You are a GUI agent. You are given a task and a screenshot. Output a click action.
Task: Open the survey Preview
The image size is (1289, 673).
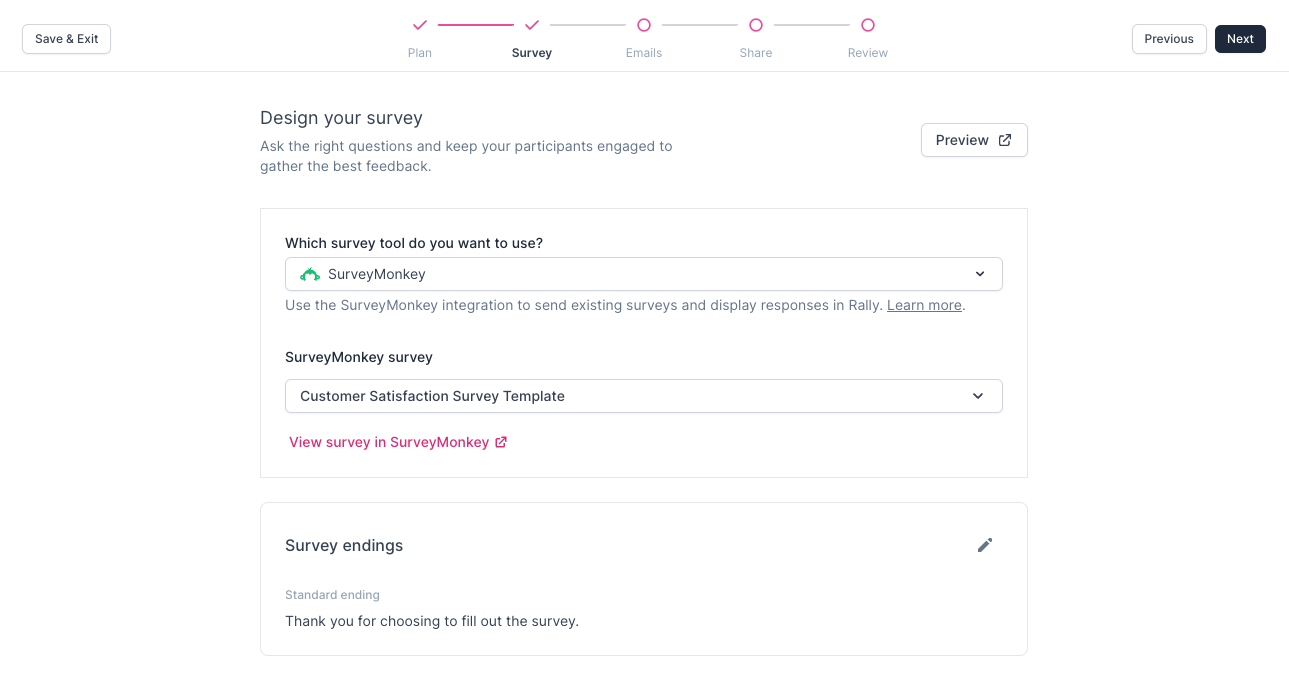(973, 140)
